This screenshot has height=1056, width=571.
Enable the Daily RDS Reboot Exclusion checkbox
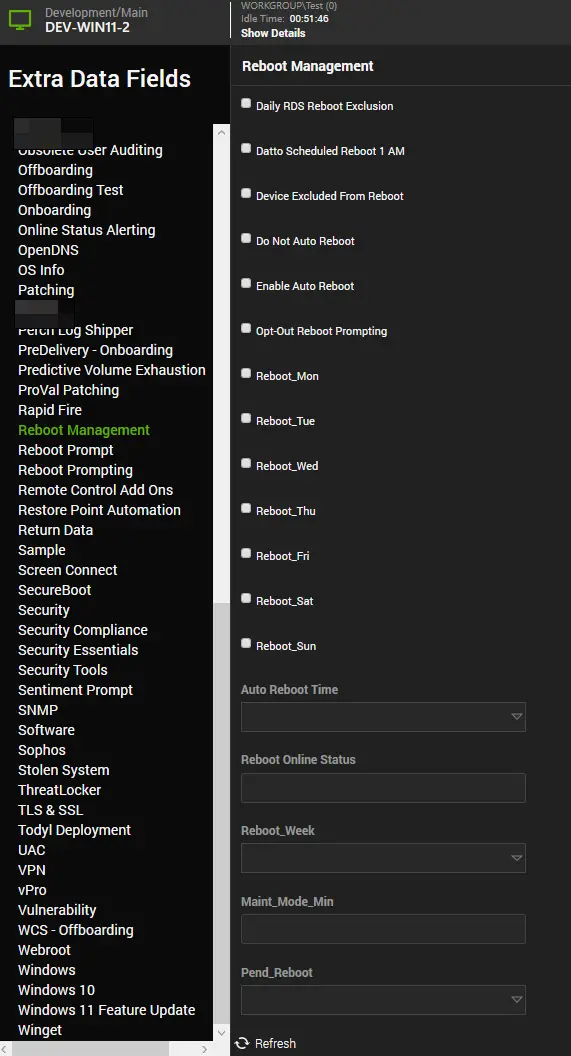pos(246,104)
